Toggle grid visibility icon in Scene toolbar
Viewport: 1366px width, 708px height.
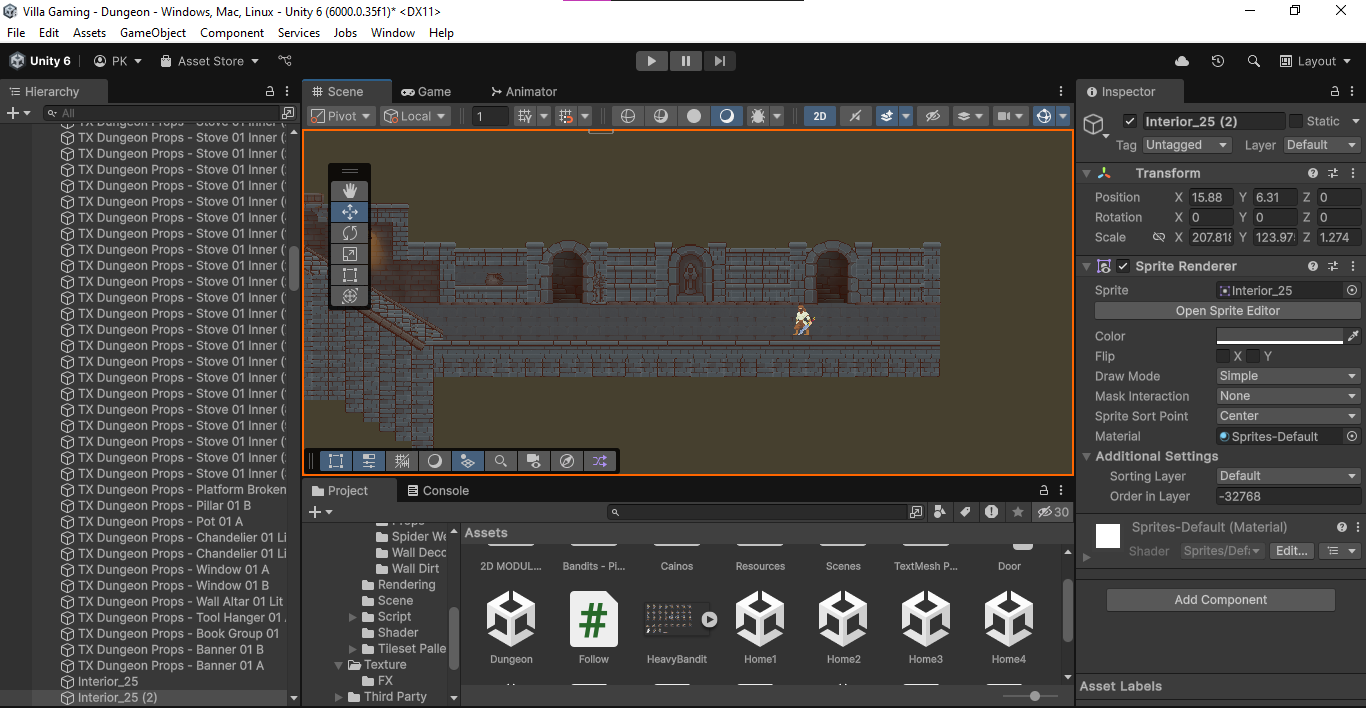tap(525, 116)
